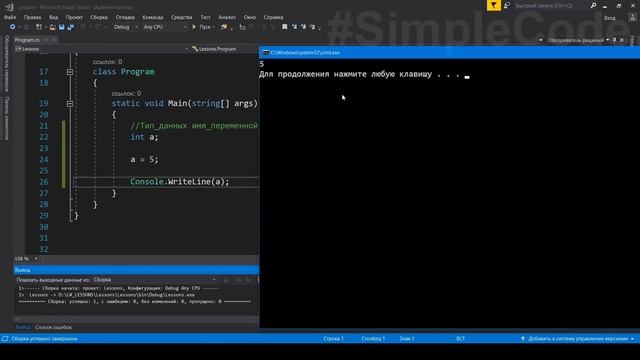Click the build succeeded status bar message
640x360 pixels.
(x=44, y=339)
